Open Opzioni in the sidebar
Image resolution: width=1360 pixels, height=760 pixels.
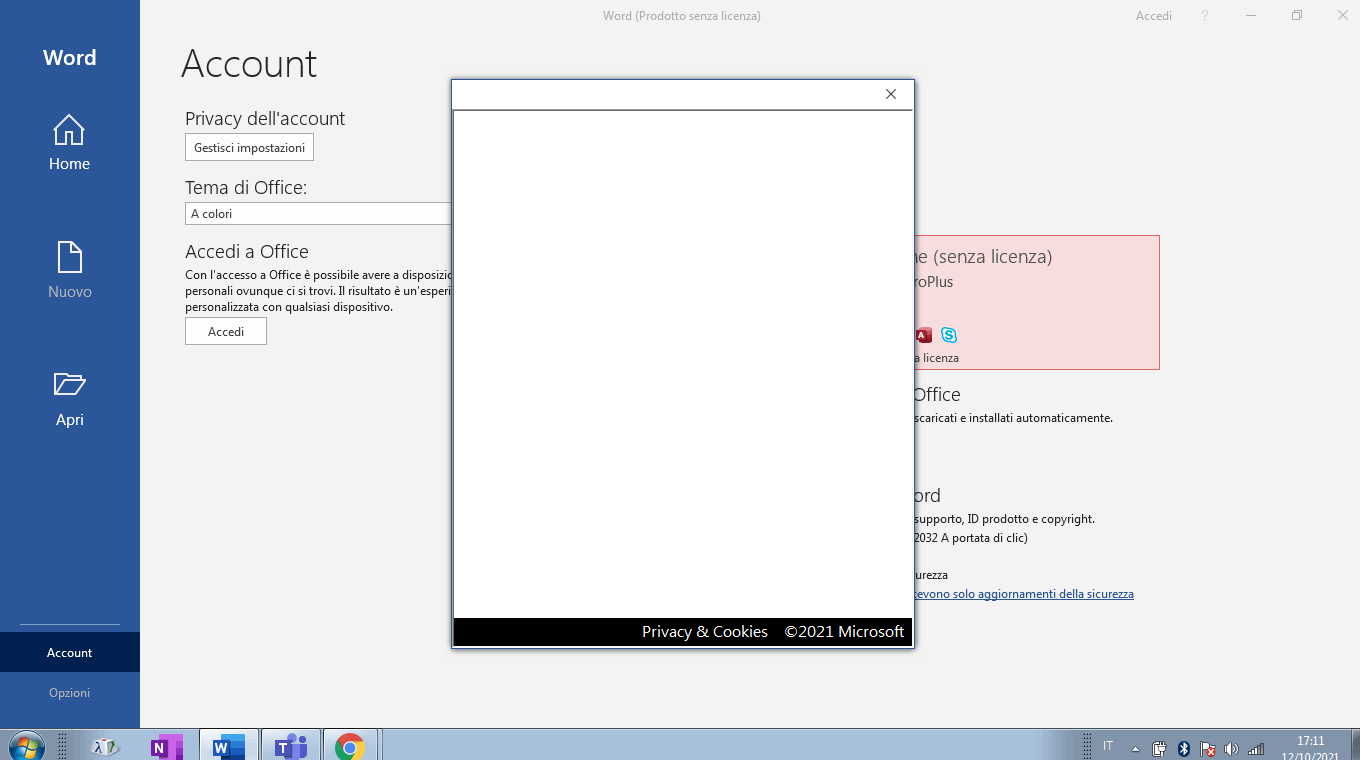click(69, 692)
